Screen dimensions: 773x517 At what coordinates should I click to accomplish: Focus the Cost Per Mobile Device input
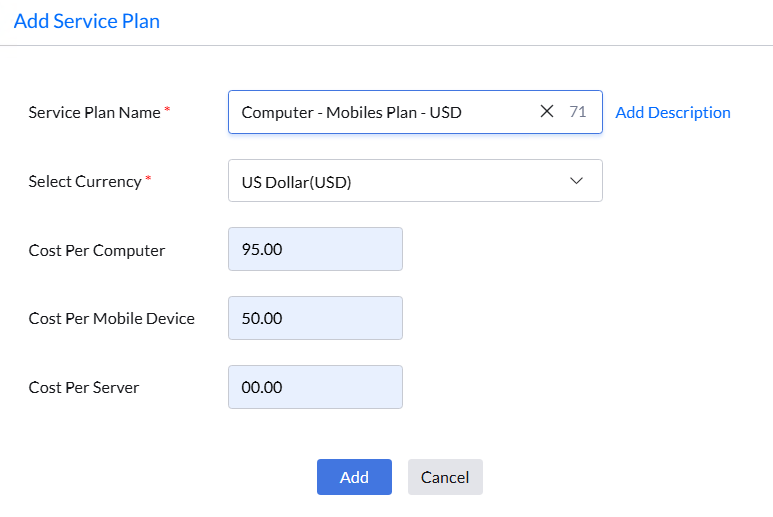pyautogui.click(x=315, y=318)
